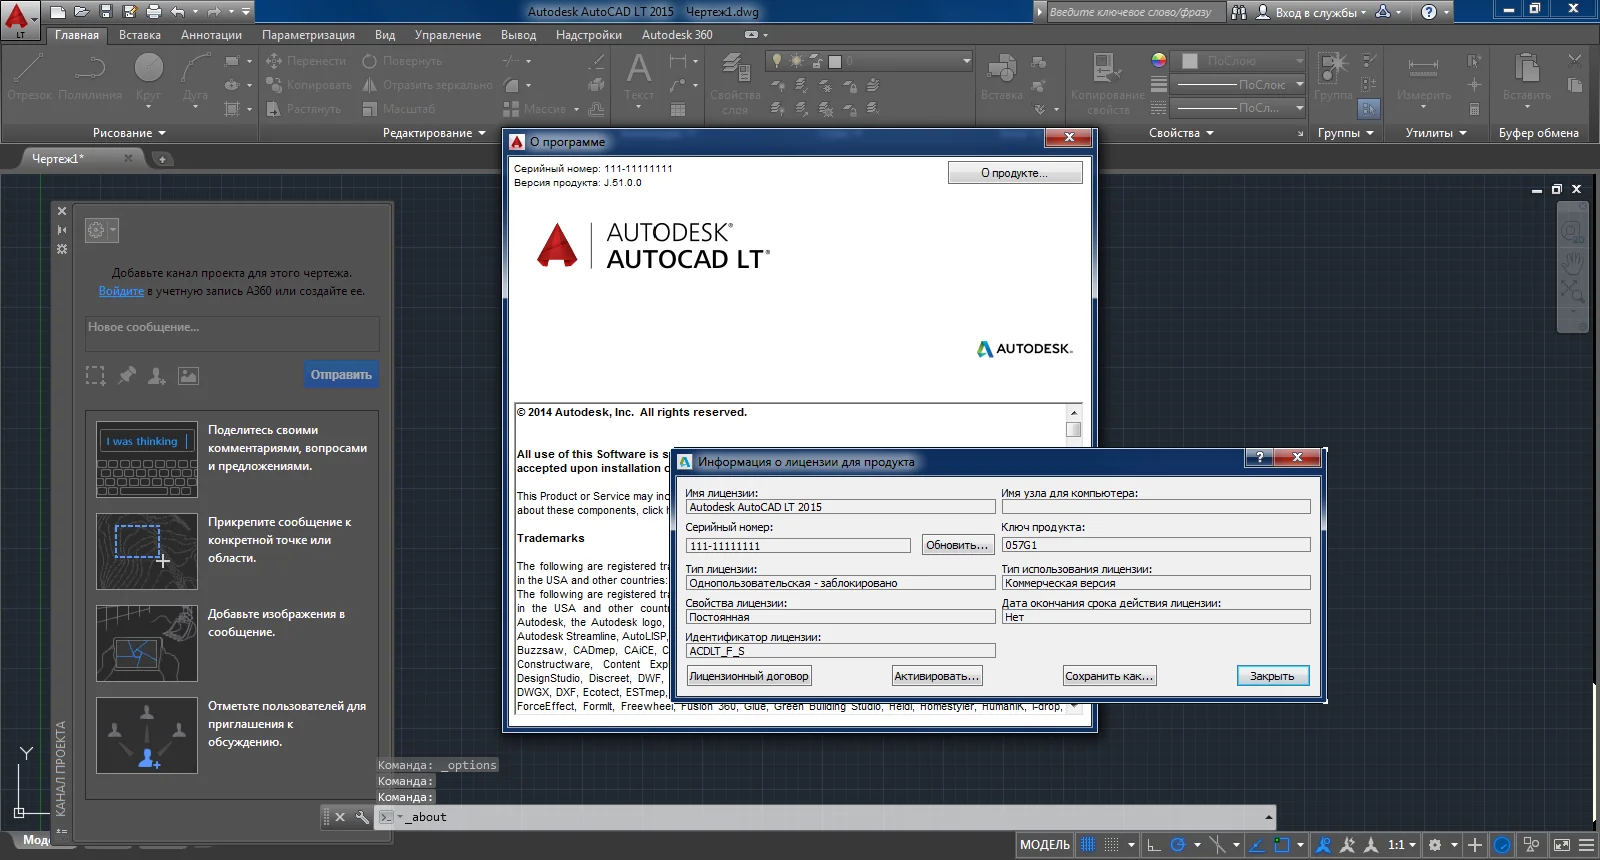Click the Войдите sign-in link
1600x860 pixels.
click(121, 291)
